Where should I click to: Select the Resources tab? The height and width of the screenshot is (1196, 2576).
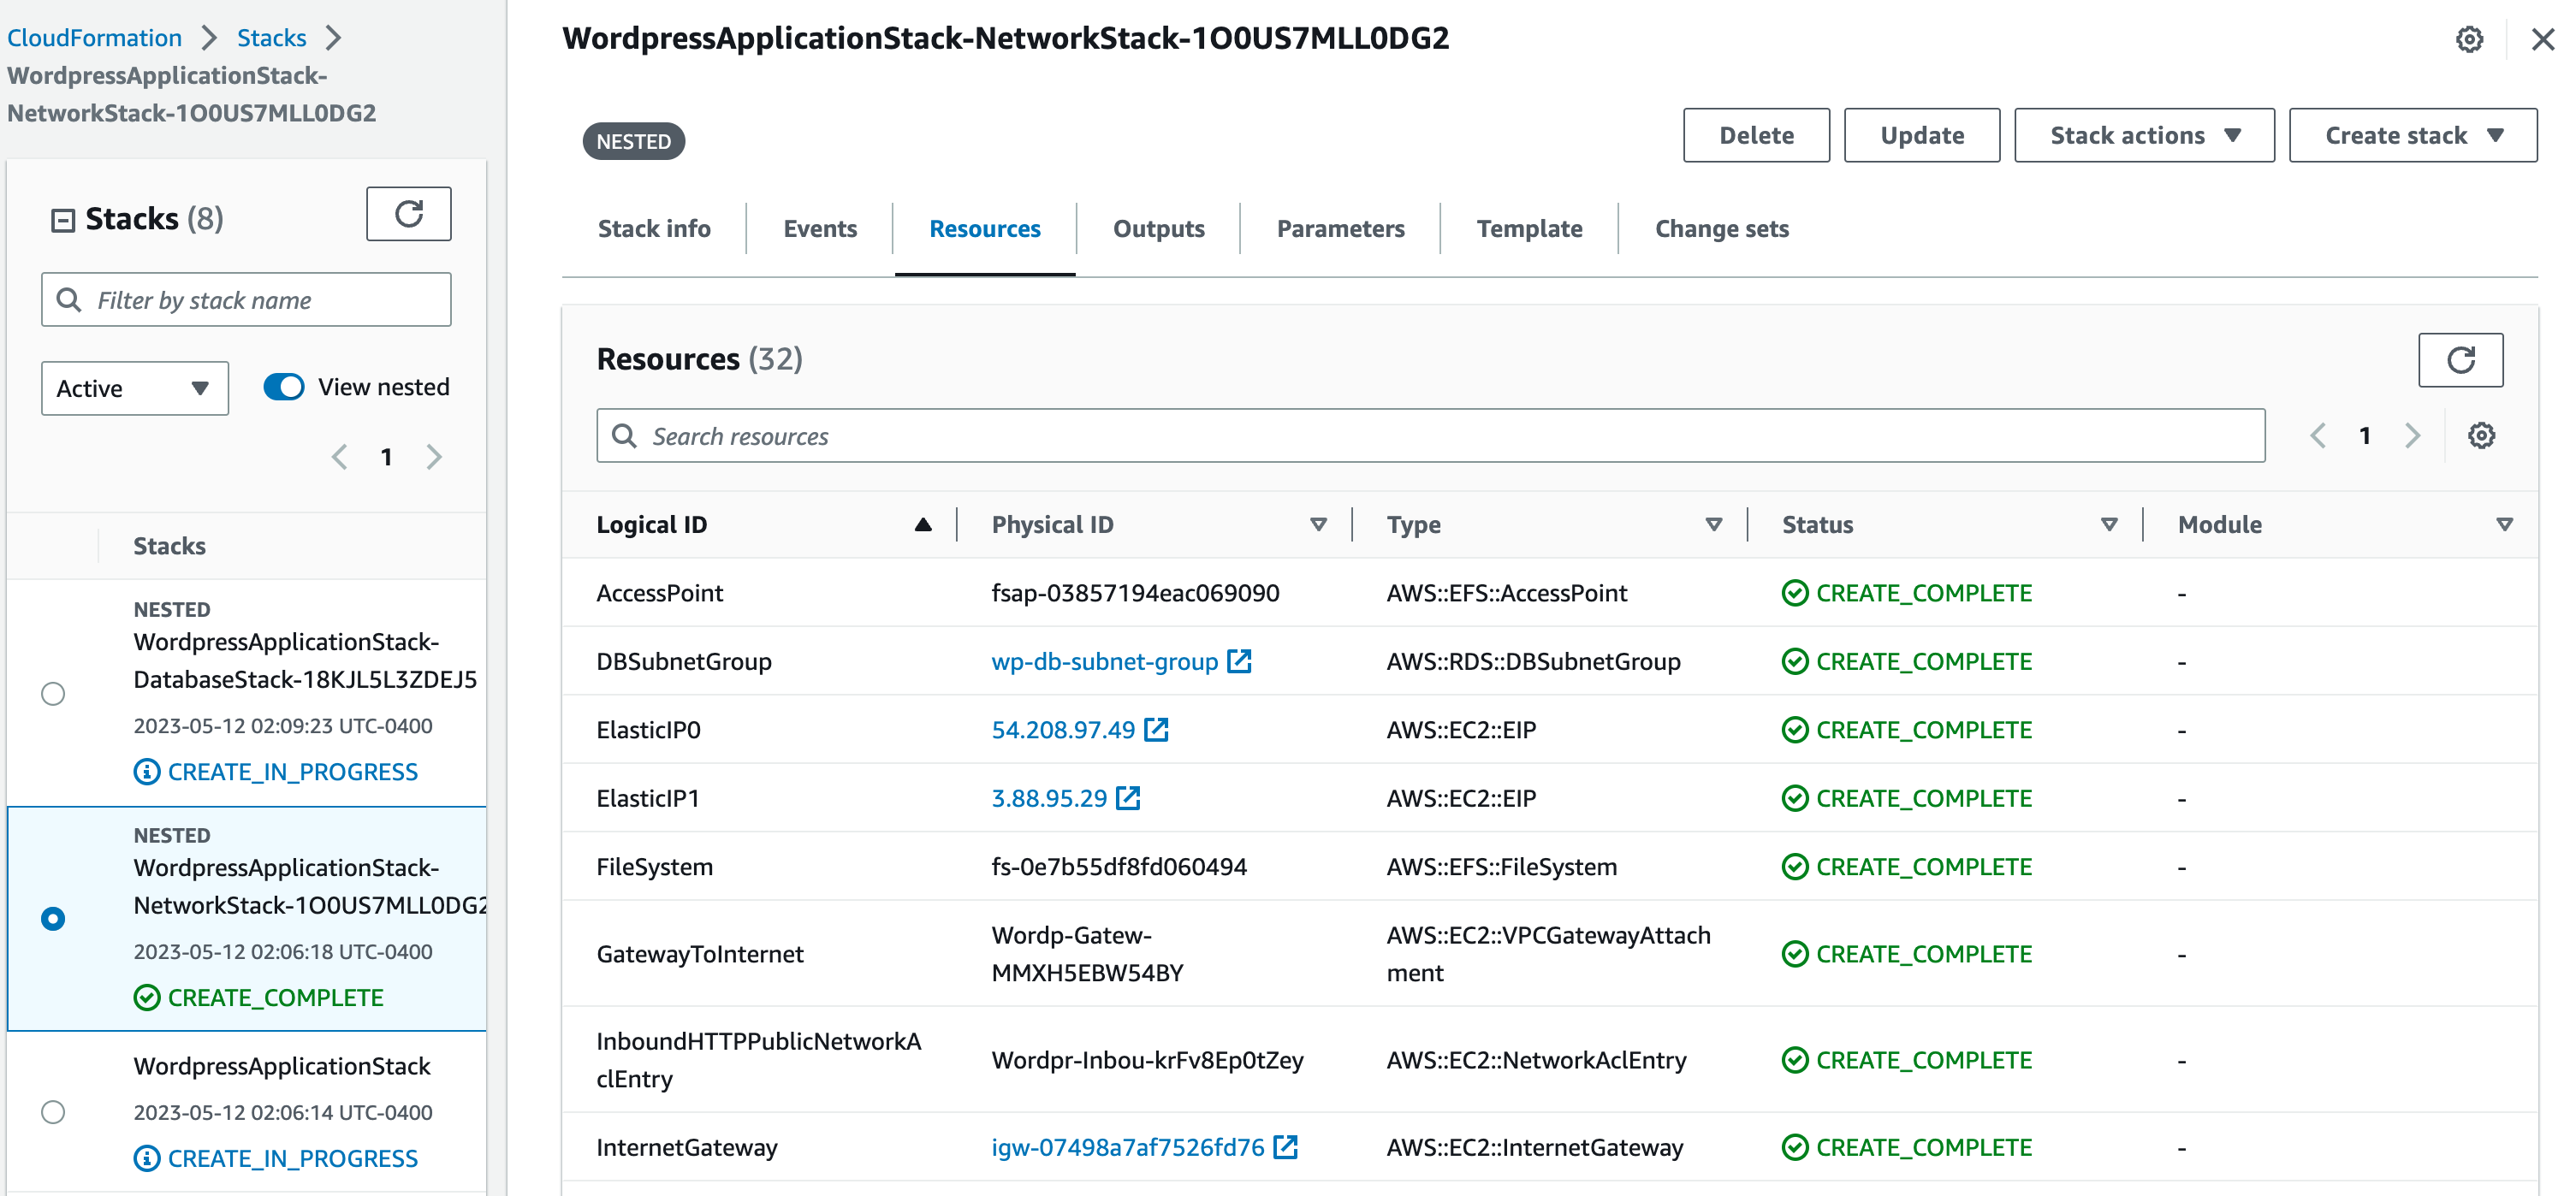click(x=985, y=229)
